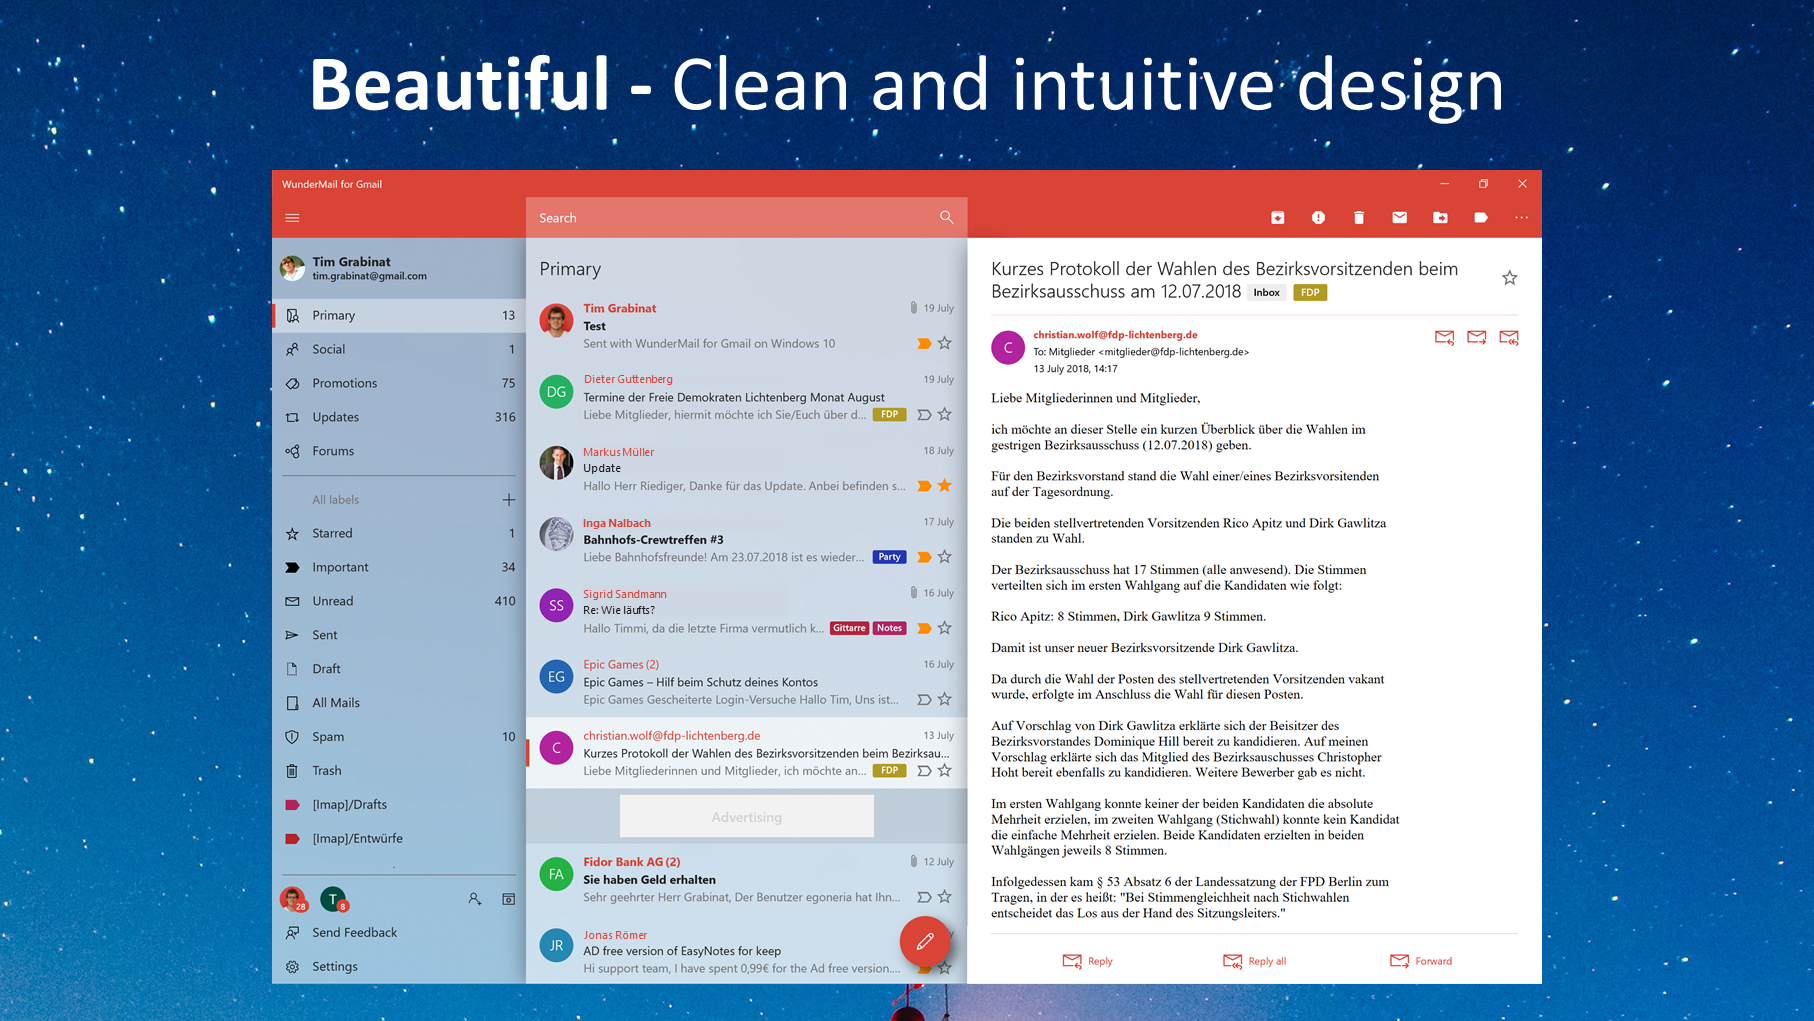Expand the All labels section
Image resolution: width=1814 pixels, height=1021 pixels.
point(509,499)
